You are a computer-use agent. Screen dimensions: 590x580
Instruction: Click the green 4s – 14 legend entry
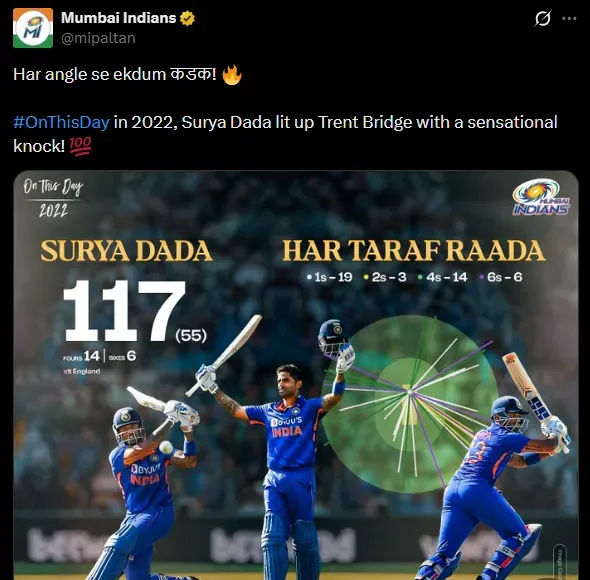(x=442, y=277)
